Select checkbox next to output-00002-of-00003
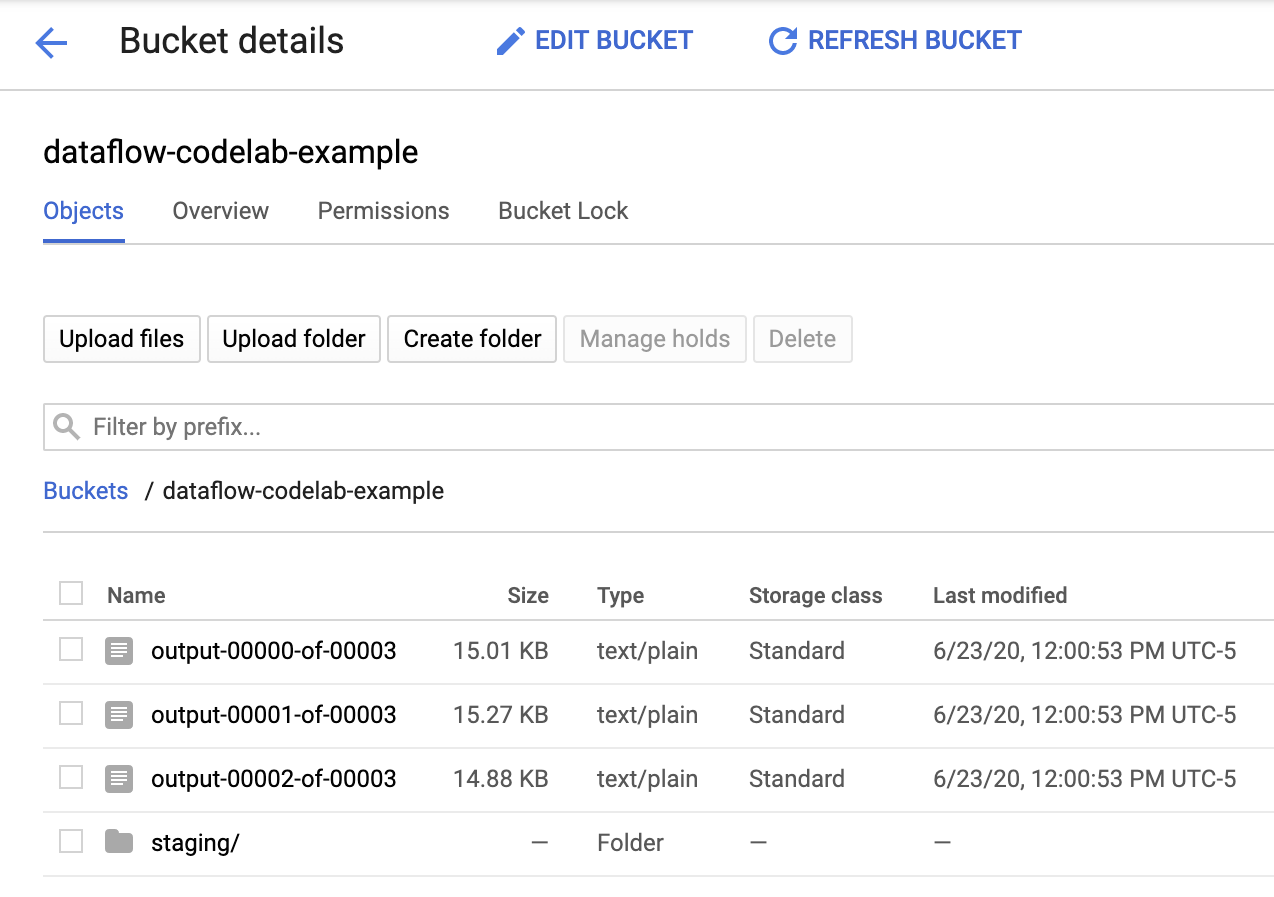Viewport: 1274px width, 897px height. point(71,778)
